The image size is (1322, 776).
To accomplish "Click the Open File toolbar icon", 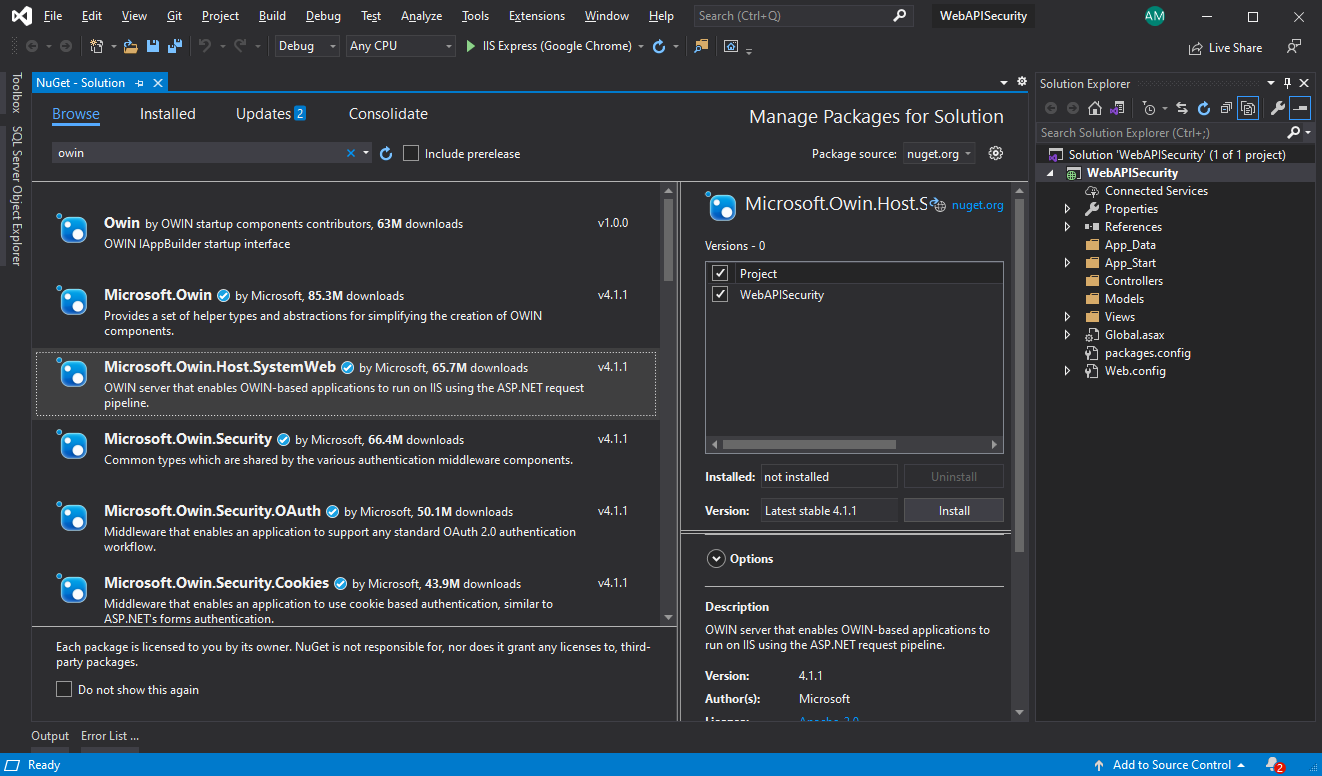I will (x=130, y=46).
